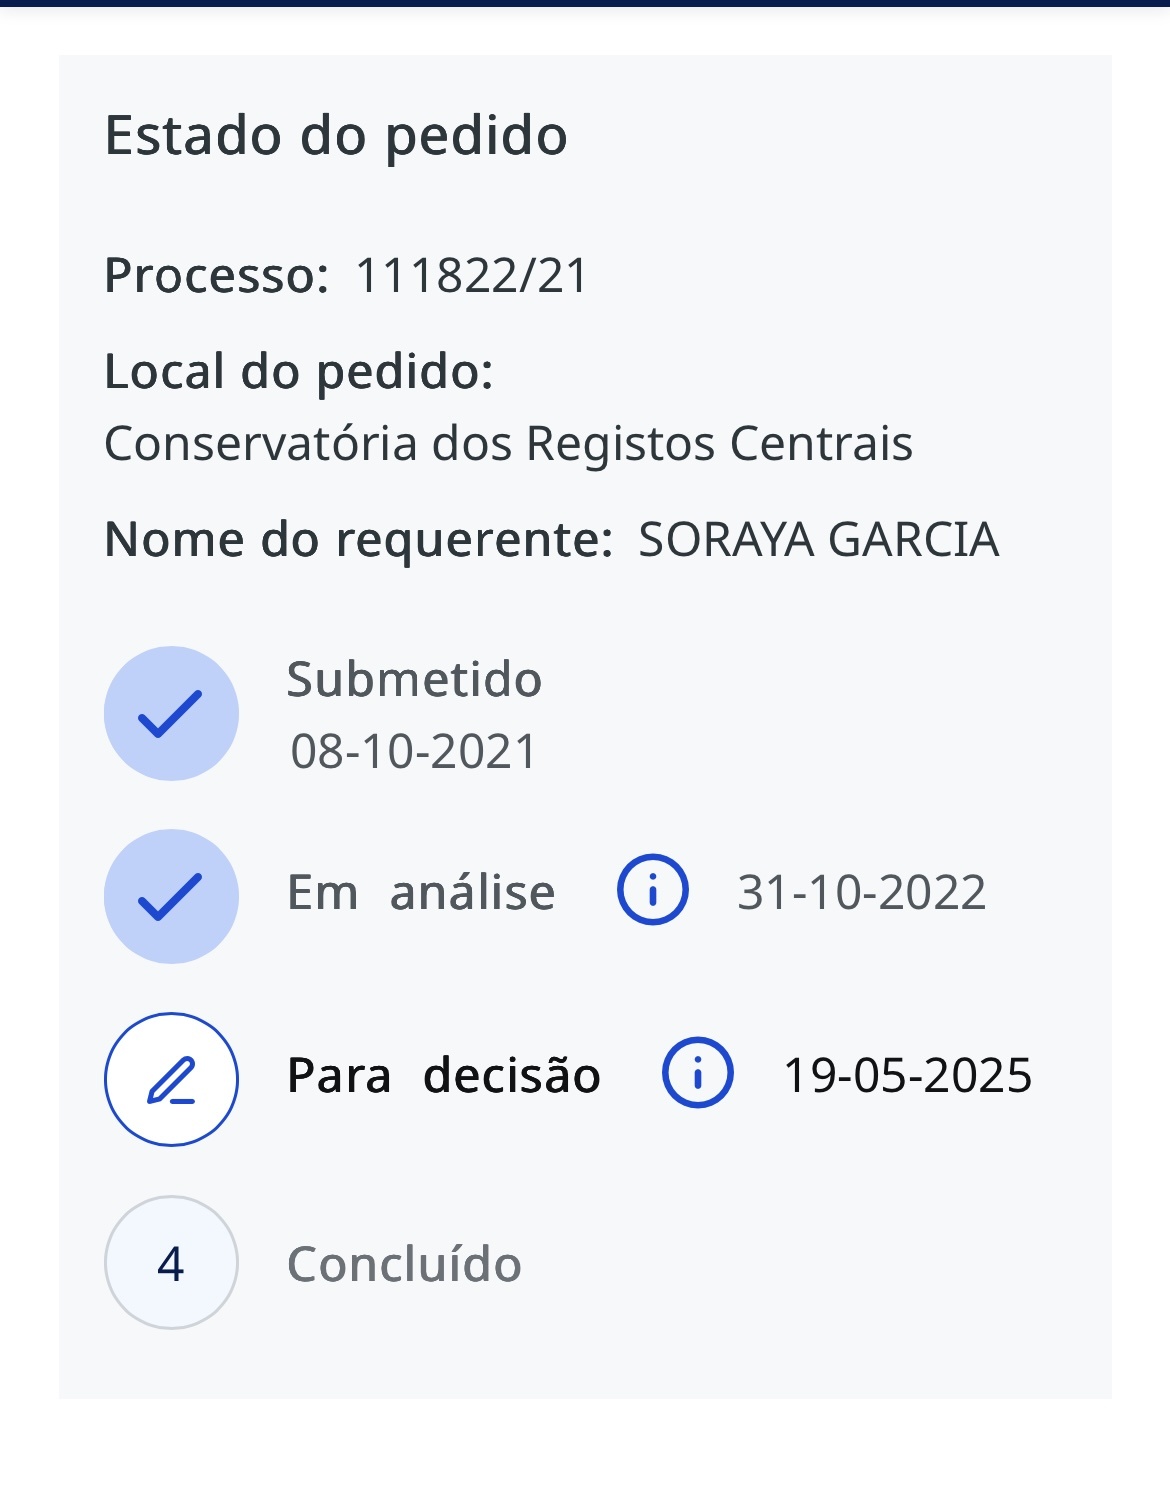
Task: Click the Estado do pedido heading
Action: click(336, 136)
